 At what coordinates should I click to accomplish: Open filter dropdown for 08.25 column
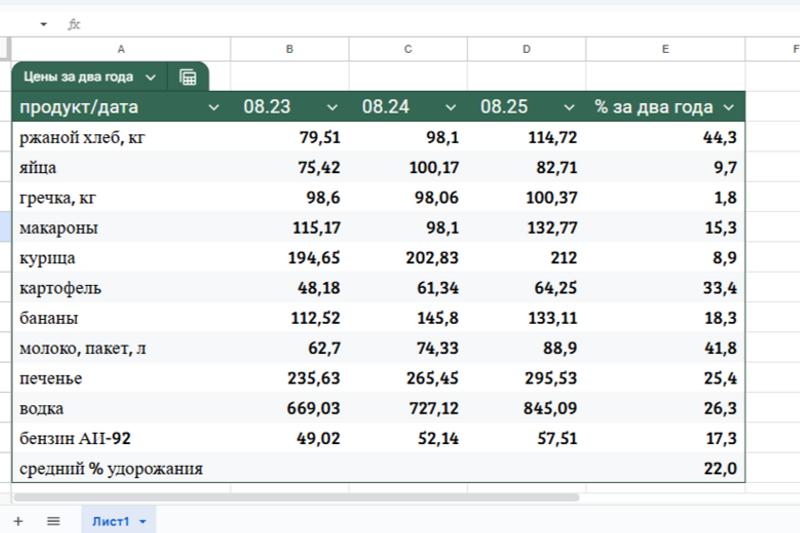(569, 107)
